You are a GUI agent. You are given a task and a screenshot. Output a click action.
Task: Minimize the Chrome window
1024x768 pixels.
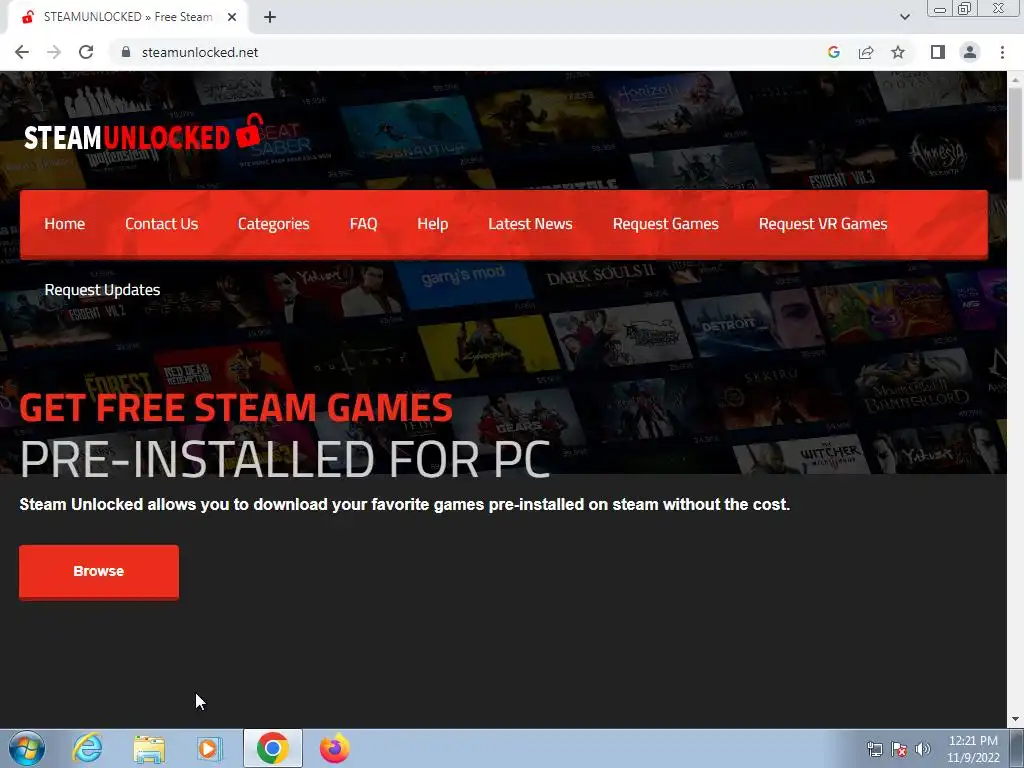pyautogui.click(x=940, y=9)
